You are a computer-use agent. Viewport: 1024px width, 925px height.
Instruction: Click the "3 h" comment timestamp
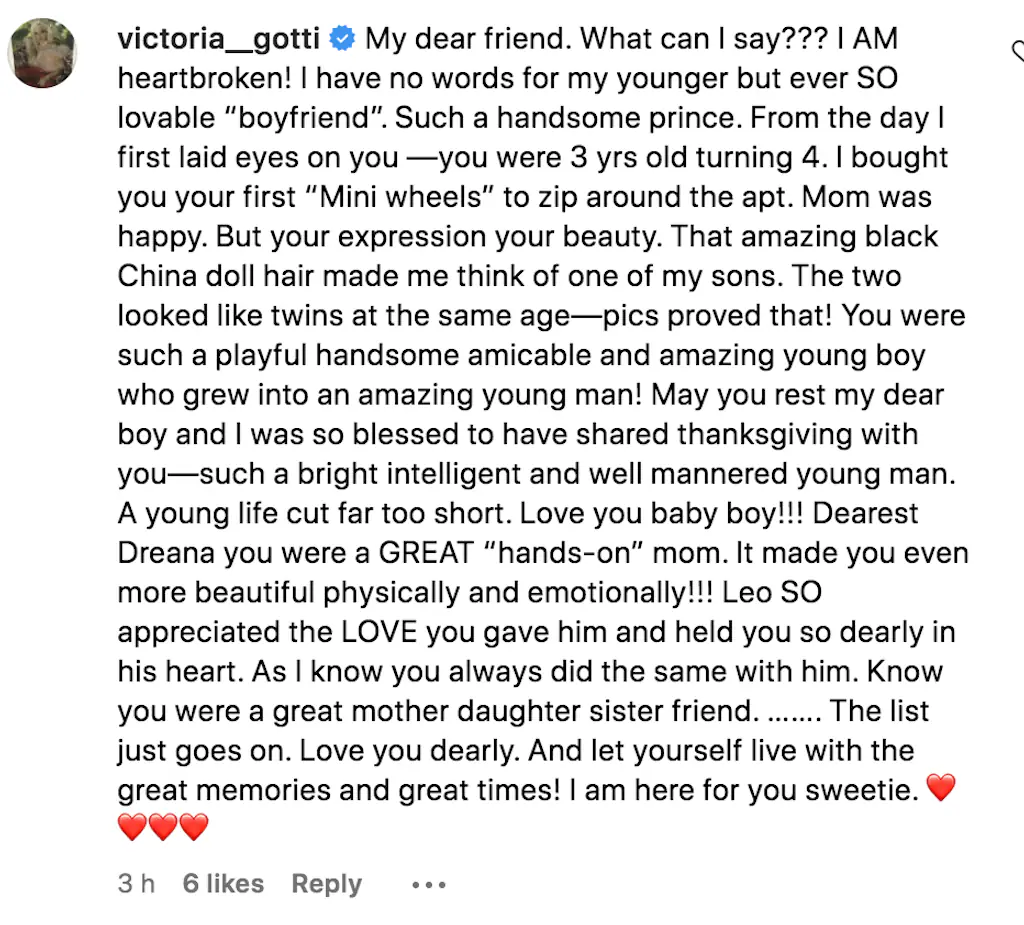point(135,884)
